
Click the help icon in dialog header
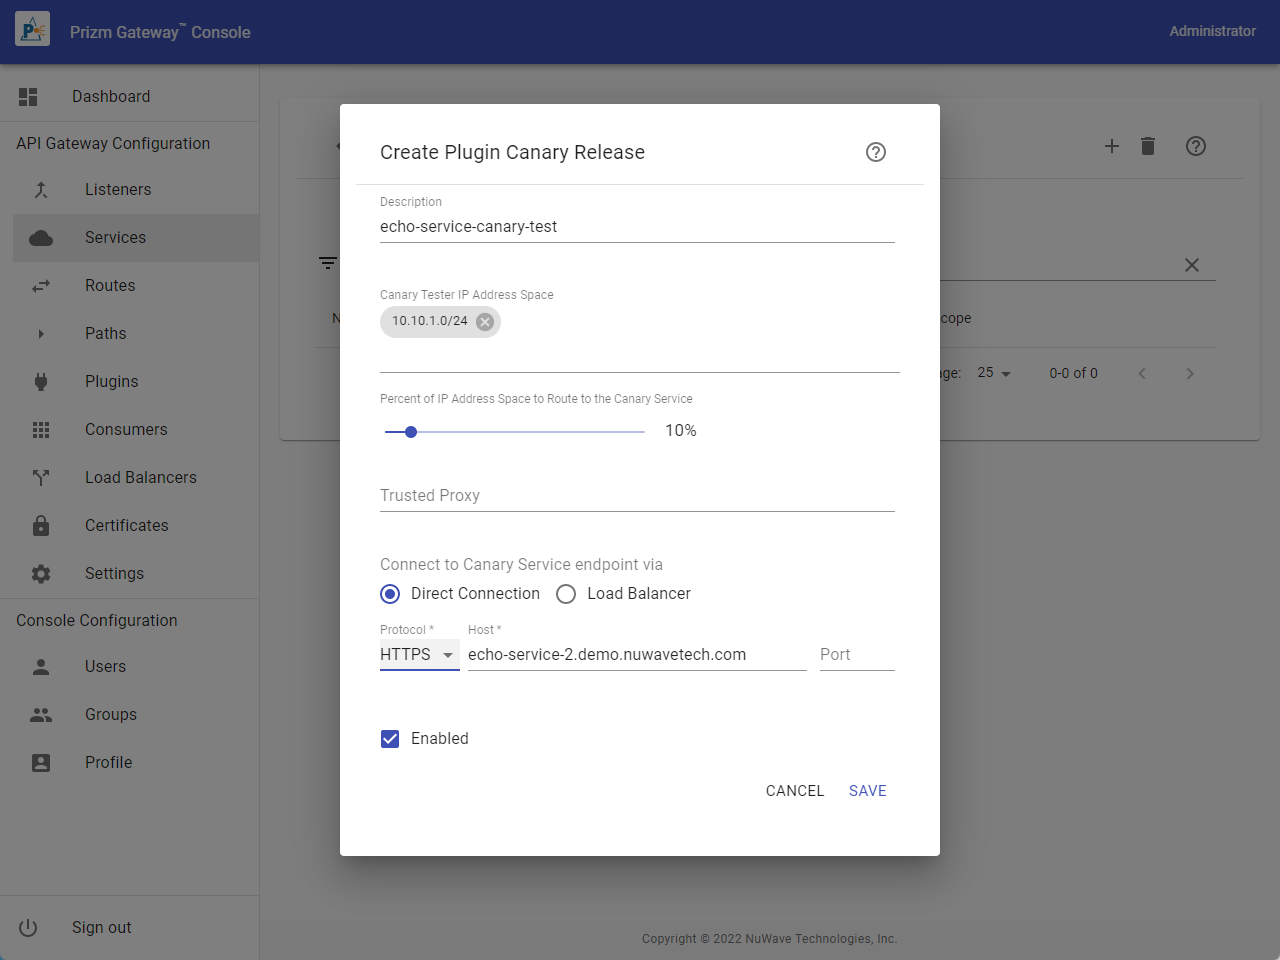pyautogui.click(x=876, y=152)
